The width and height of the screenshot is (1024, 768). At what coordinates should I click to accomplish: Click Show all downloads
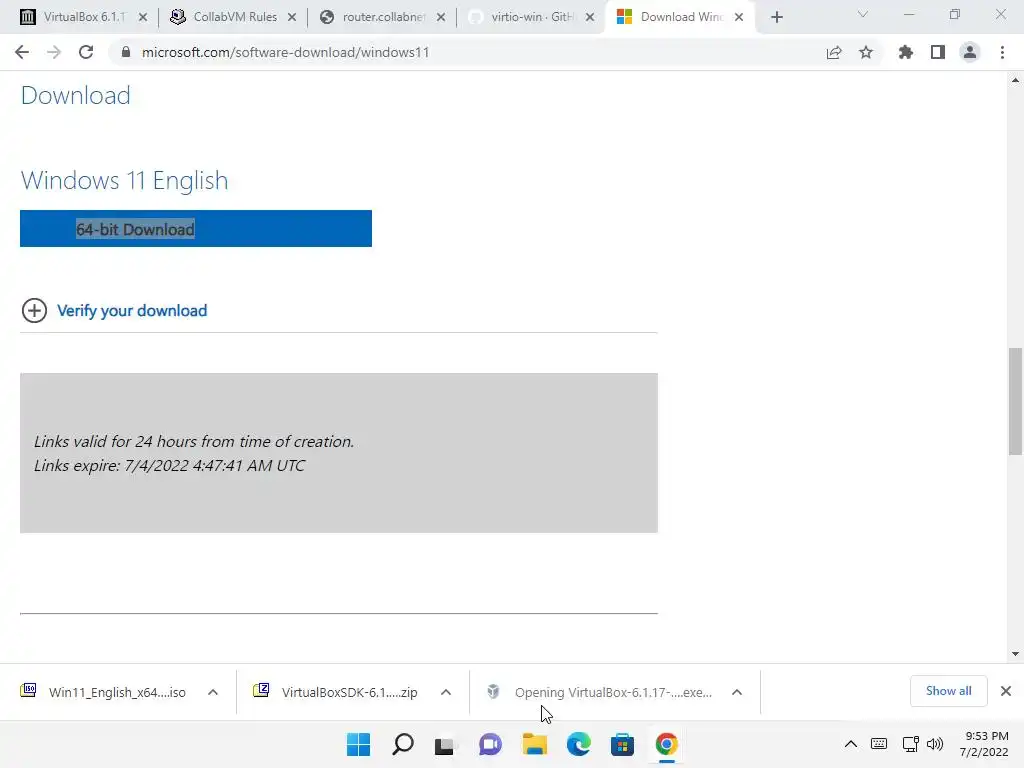pos(948,691)
